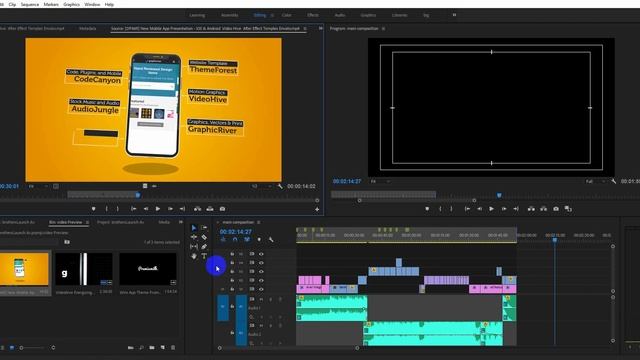Solo the Audio 1 track
Viewport: 640px width, 360px height.
(x=271, y=300)
